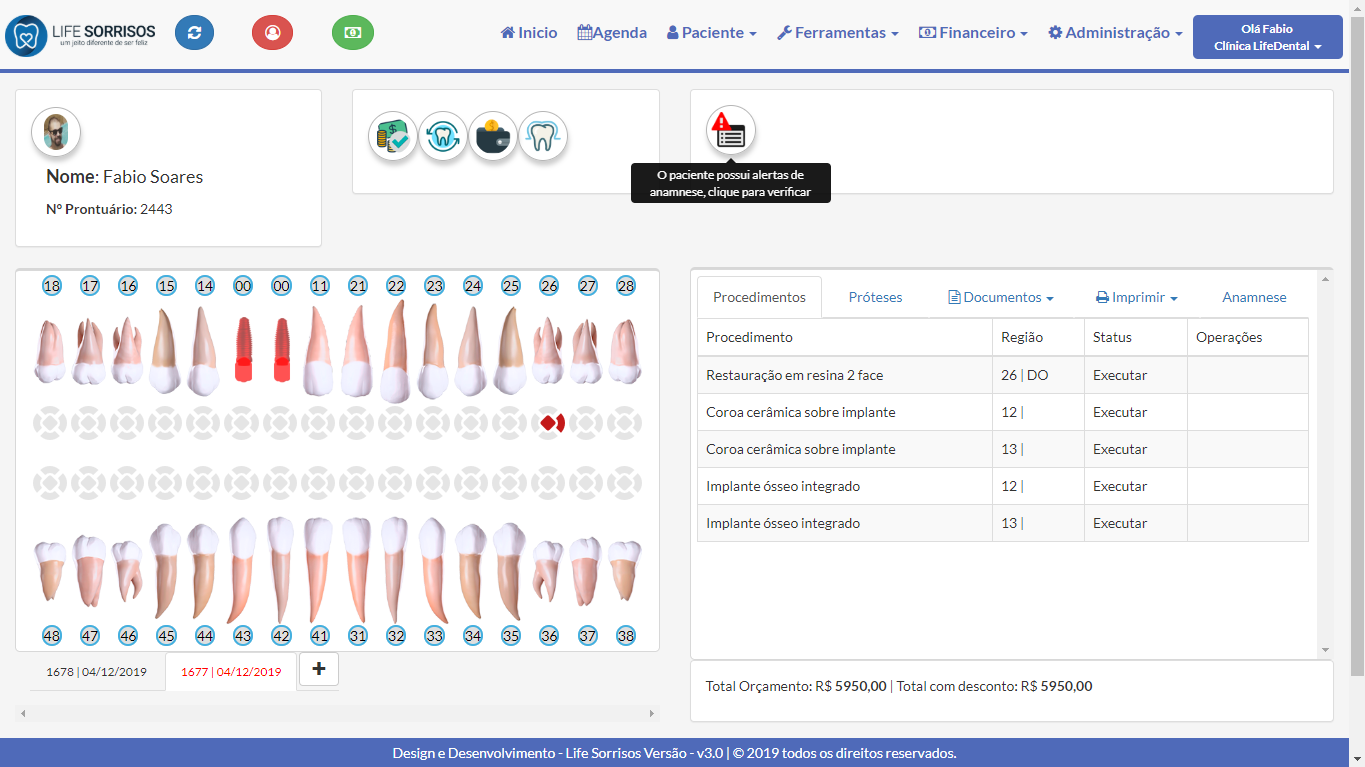Switch to the Próteses tab
The image size is (1365, 767).
[875, 297]
